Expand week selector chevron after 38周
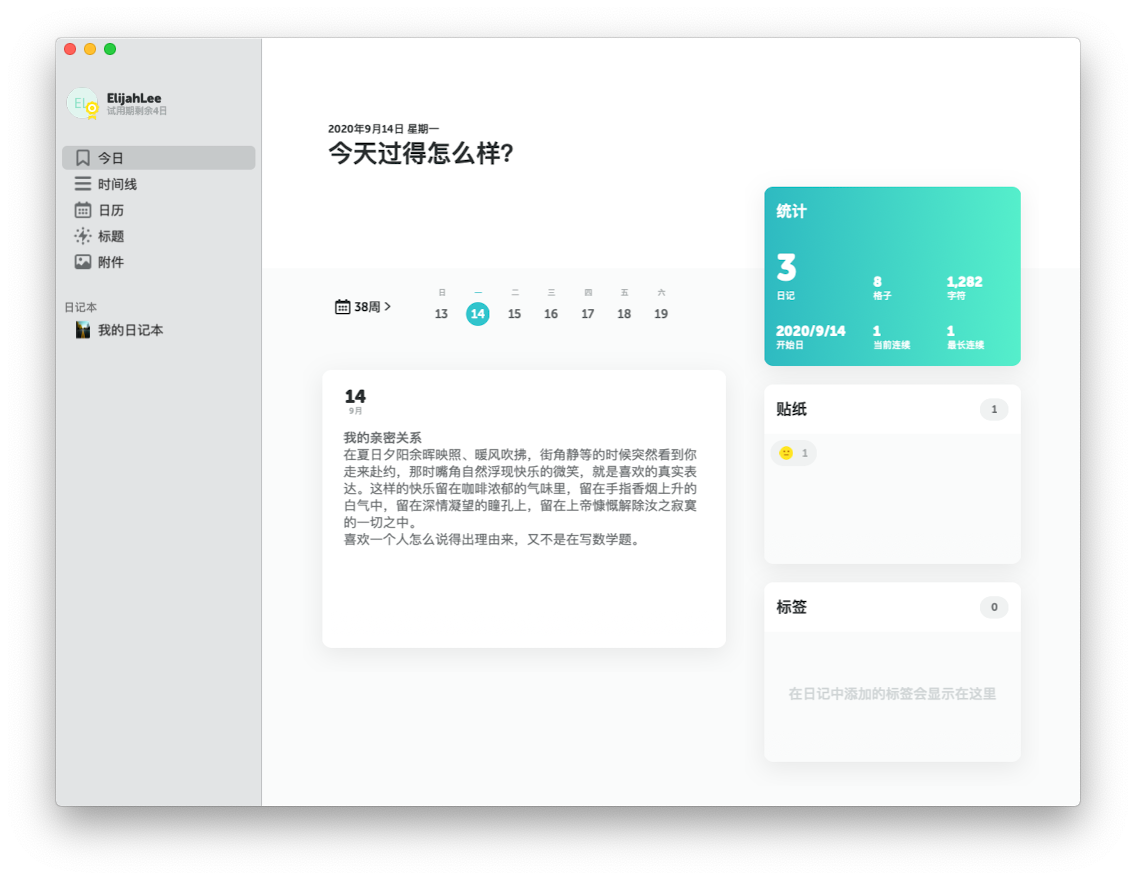 (x=388, y=307)
